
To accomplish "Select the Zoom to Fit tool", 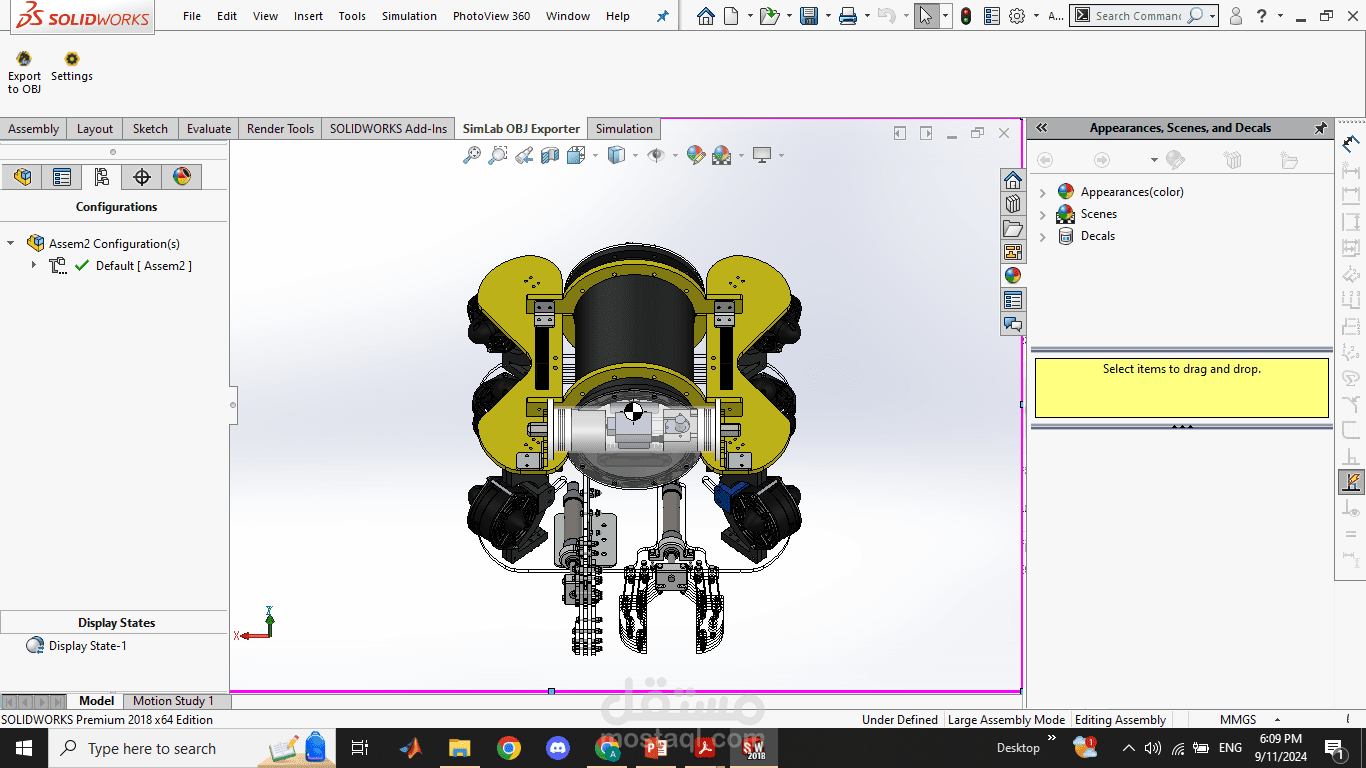I will click(472, 155).
